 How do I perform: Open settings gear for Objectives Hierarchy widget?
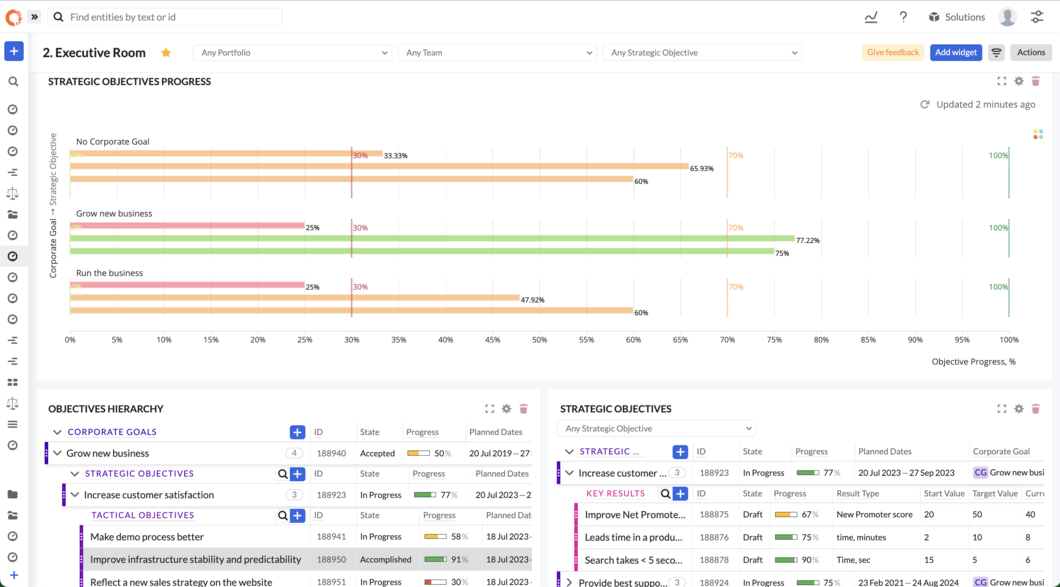click(x=506, y=409)
